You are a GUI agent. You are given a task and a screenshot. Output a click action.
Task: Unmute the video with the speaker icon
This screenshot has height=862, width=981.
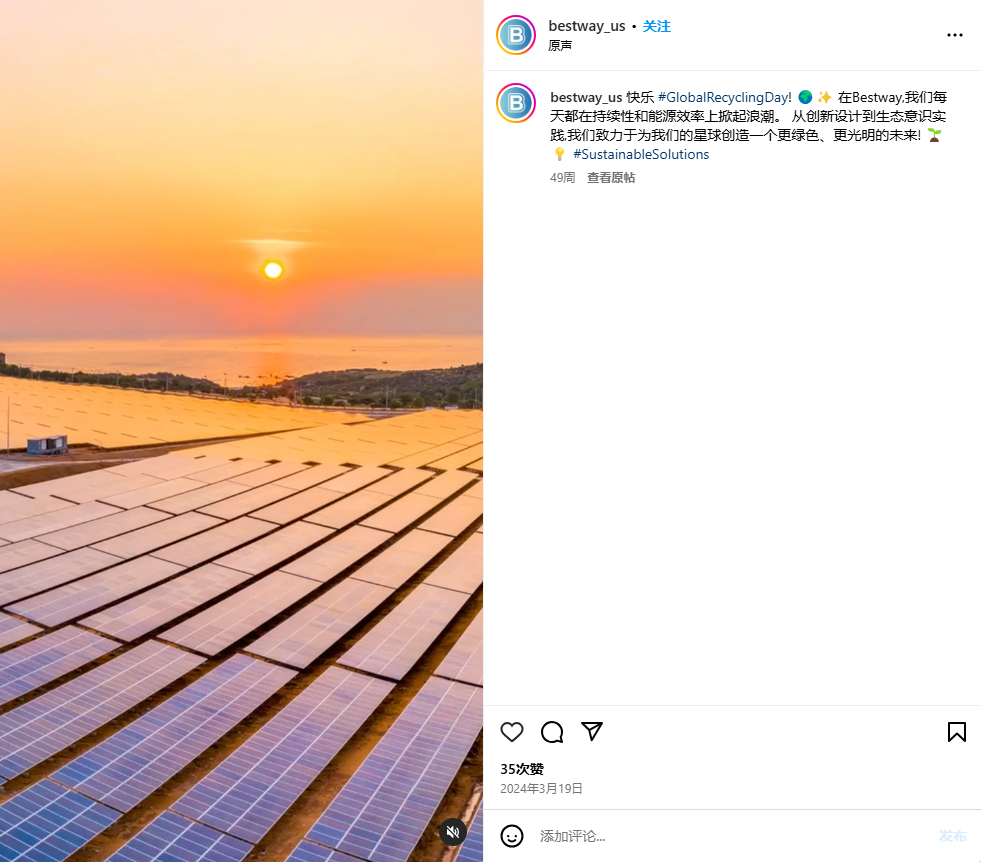click(453, 832)
